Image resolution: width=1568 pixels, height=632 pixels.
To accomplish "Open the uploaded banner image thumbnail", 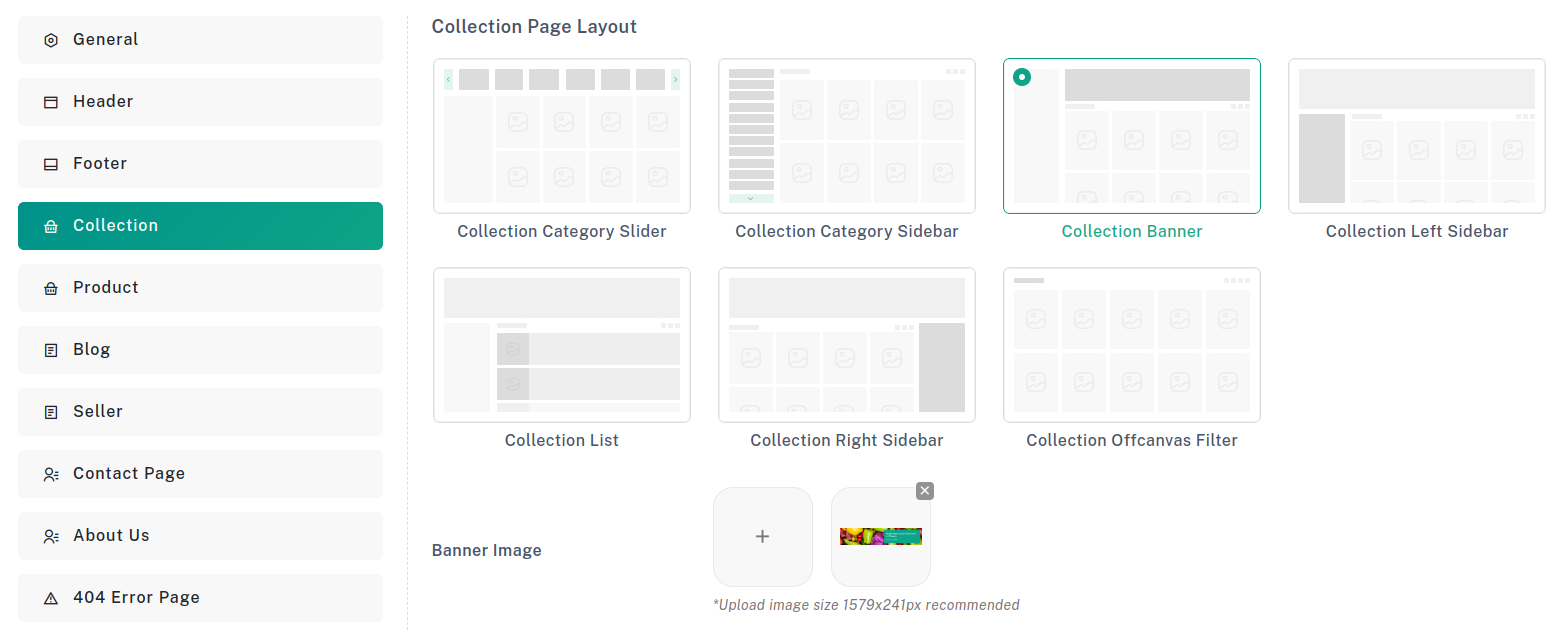I will pyautogui.click(x=880, y=537).
